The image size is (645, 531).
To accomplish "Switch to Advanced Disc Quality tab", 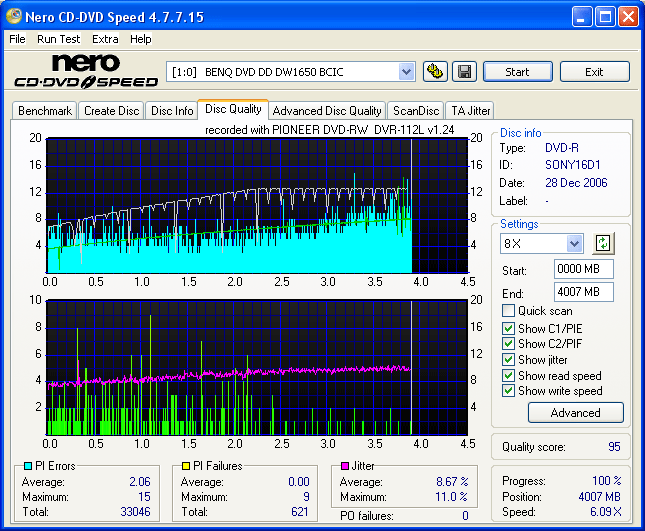I will [327, 111].
